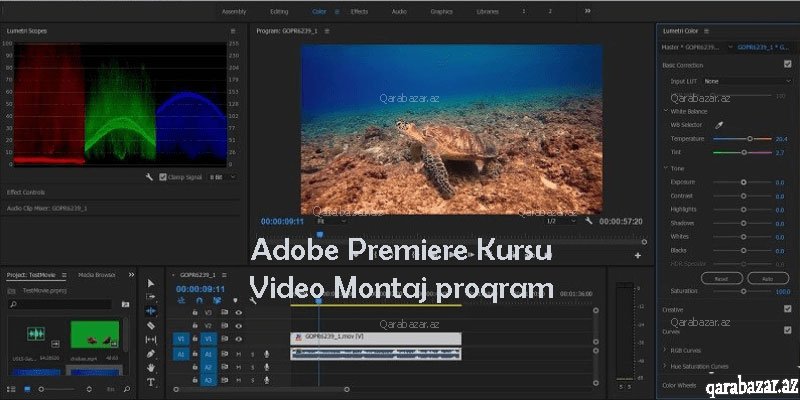This screenshot has height=400, width=800.
Task: Create new search bin in Project panel
Action: pyautogui.click(x=125, y=305)
